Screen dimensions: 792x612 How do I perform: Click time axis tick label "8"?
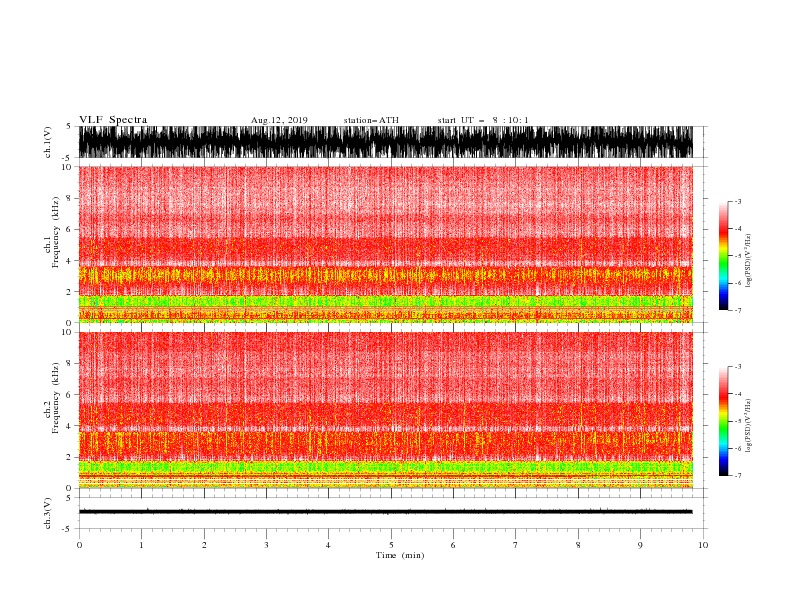click(578, 545)
